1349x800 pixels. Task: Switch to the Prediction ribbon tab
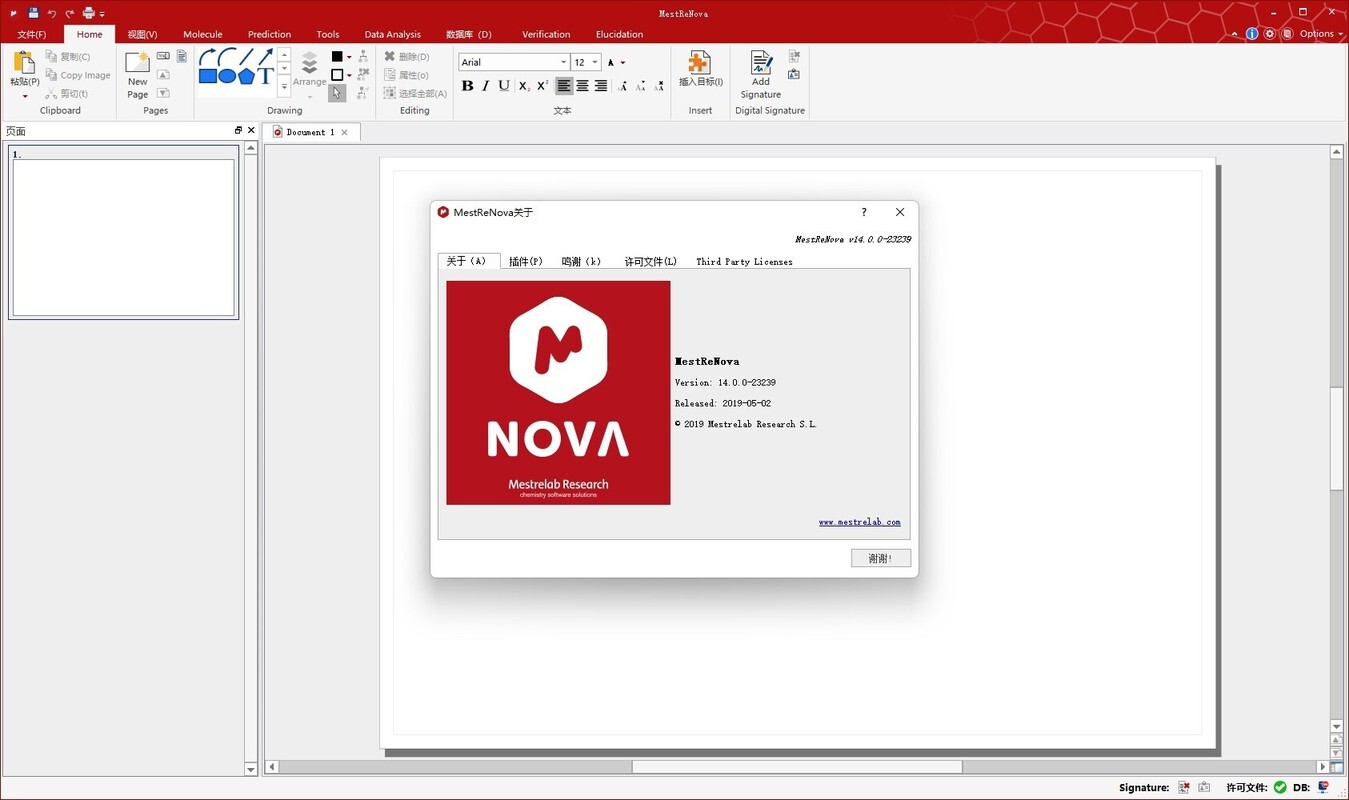click(269, 34)
